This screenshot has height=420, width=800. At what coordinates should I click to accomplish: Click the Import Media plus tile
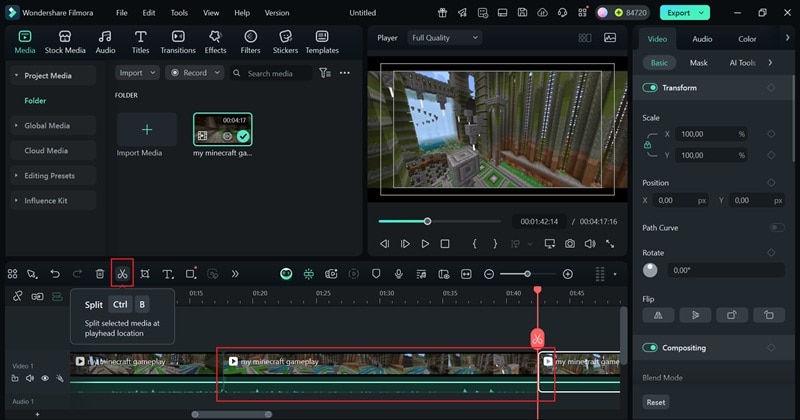[x=147, y=130]
